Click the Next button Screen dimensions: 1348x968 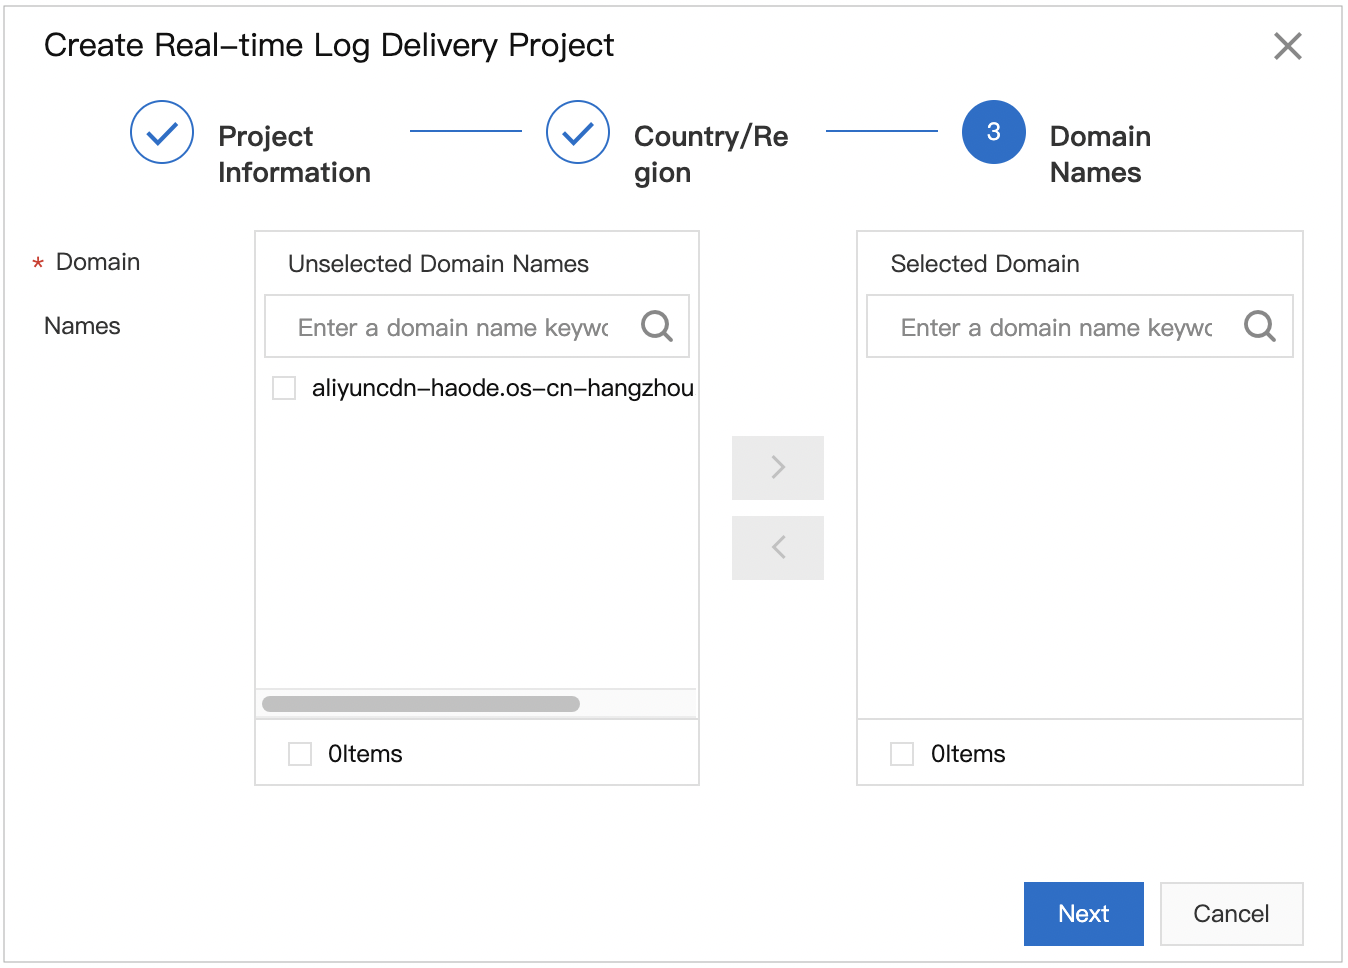[1083, 914]
